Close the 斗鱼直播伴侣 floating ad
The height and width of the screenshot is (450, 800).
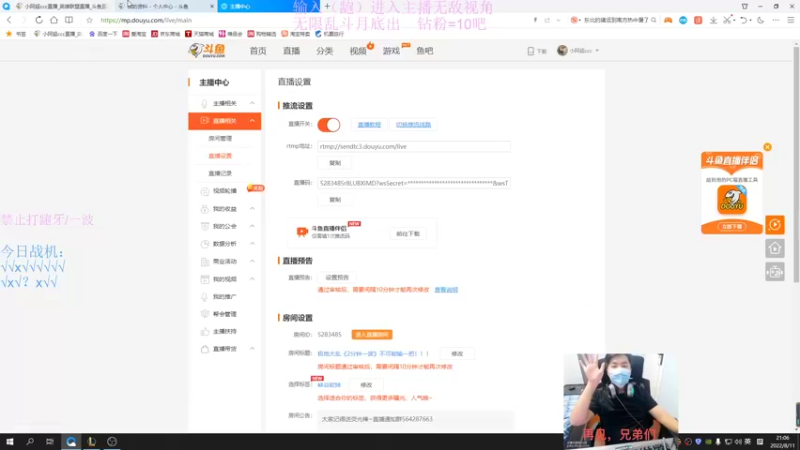pyautogui.click(x=767, y=147)
